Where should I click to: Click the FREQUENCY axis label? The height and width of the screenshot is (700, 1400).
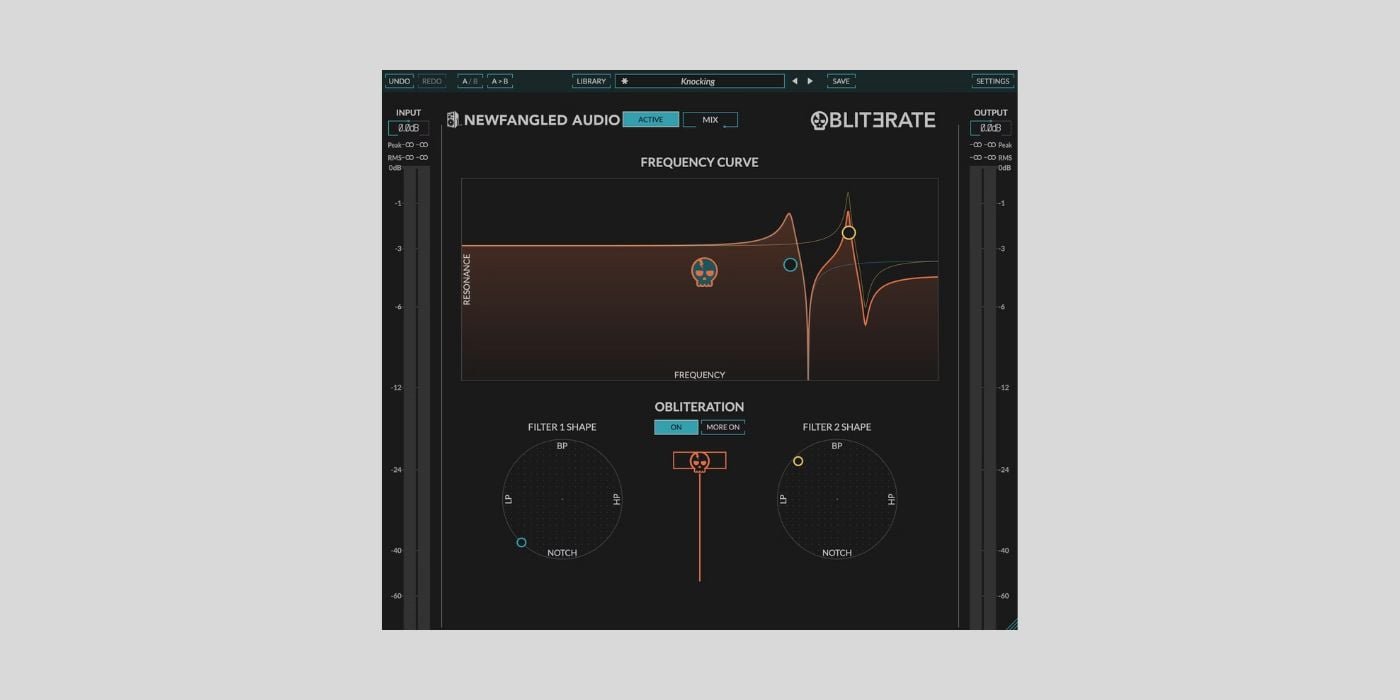700,375
